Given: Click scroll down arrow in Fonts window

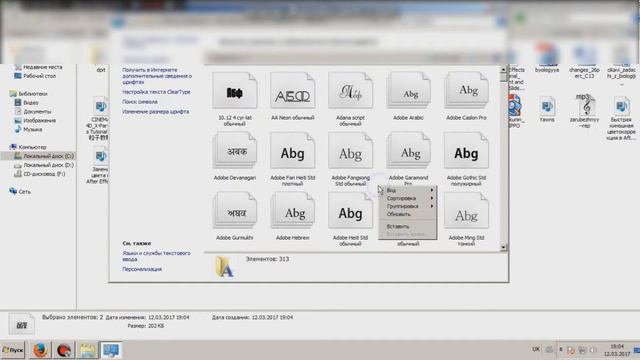Looking at the screenshot, I should 503,247.
